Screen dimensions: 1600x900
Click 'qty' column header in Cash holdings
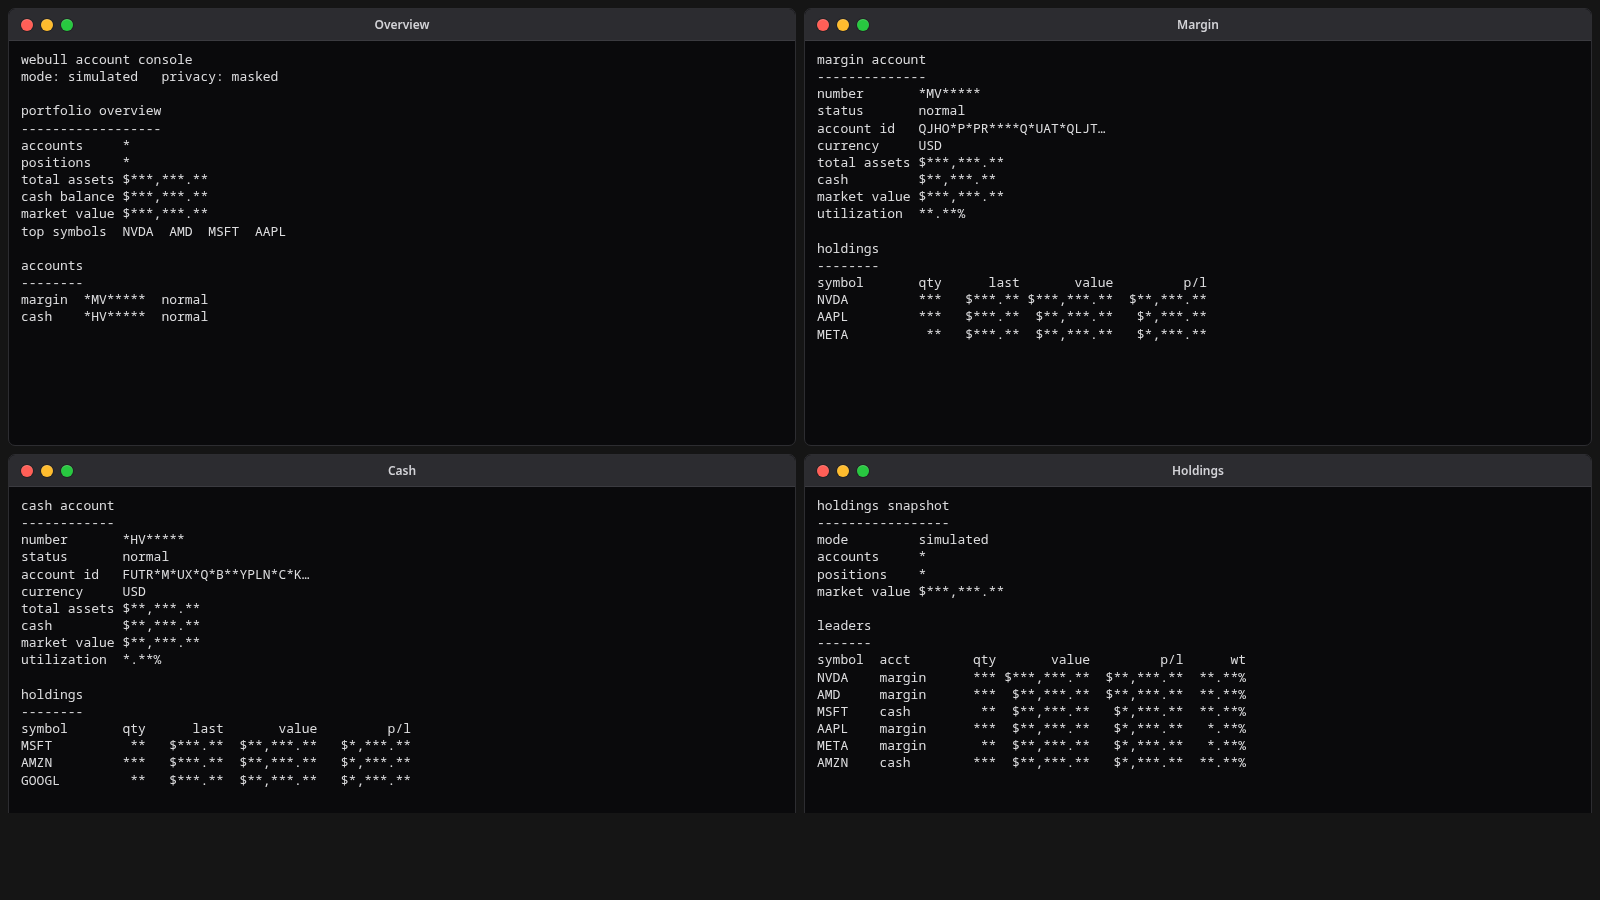point(134,729)
